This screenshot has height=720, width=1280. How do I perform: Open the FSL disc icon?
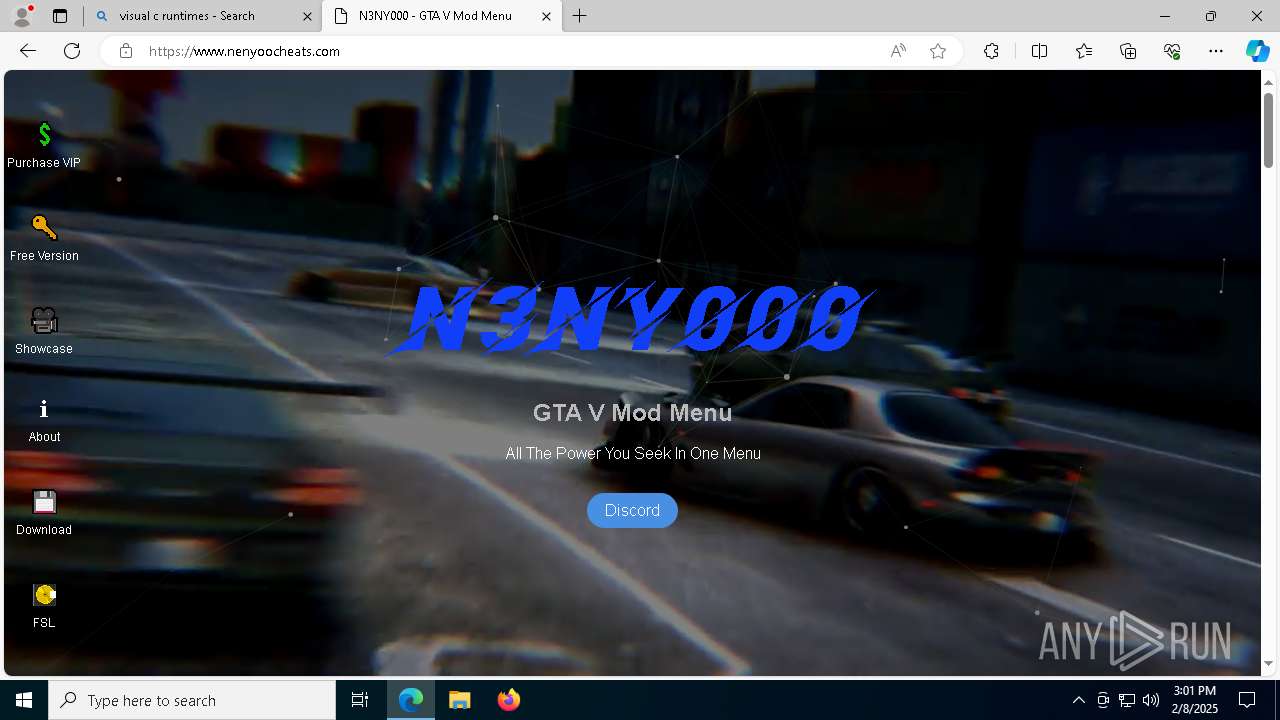pyautogui.click(x=44, y=595)
